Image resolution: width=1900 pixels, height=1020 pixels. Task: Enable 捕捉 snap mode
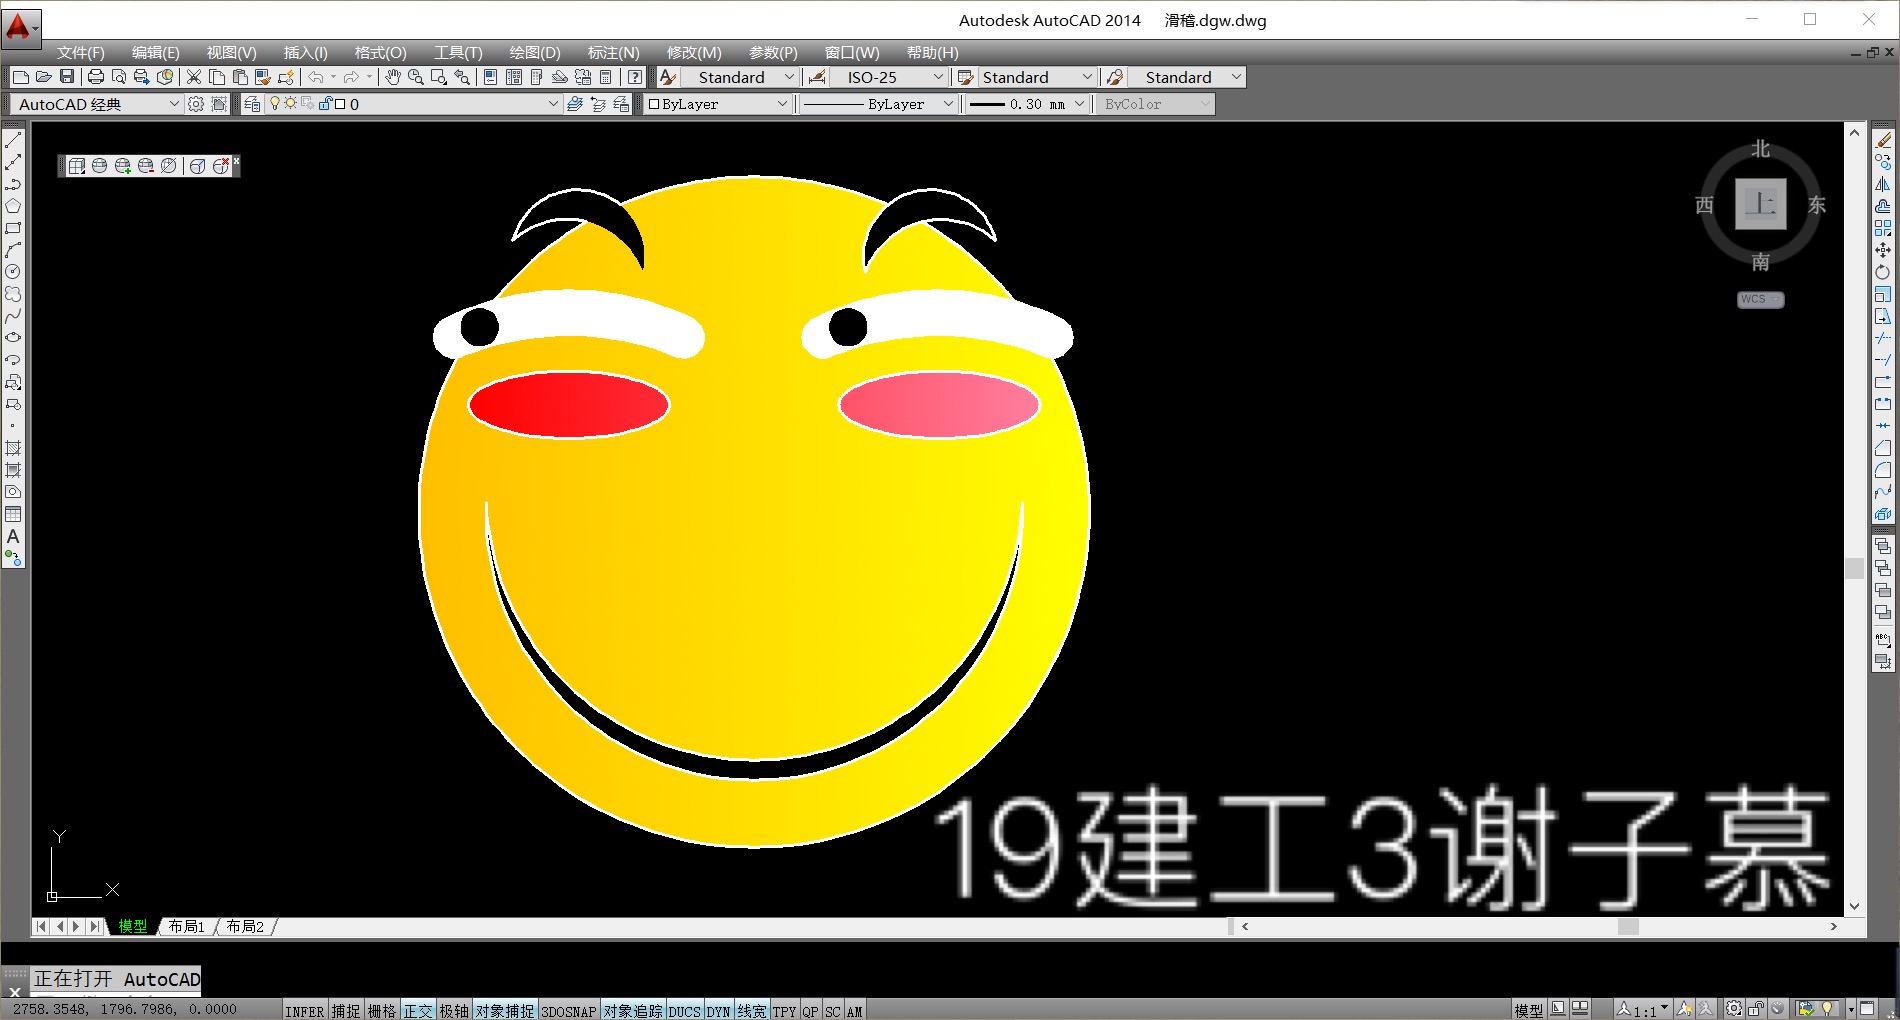coord(346,1011)
